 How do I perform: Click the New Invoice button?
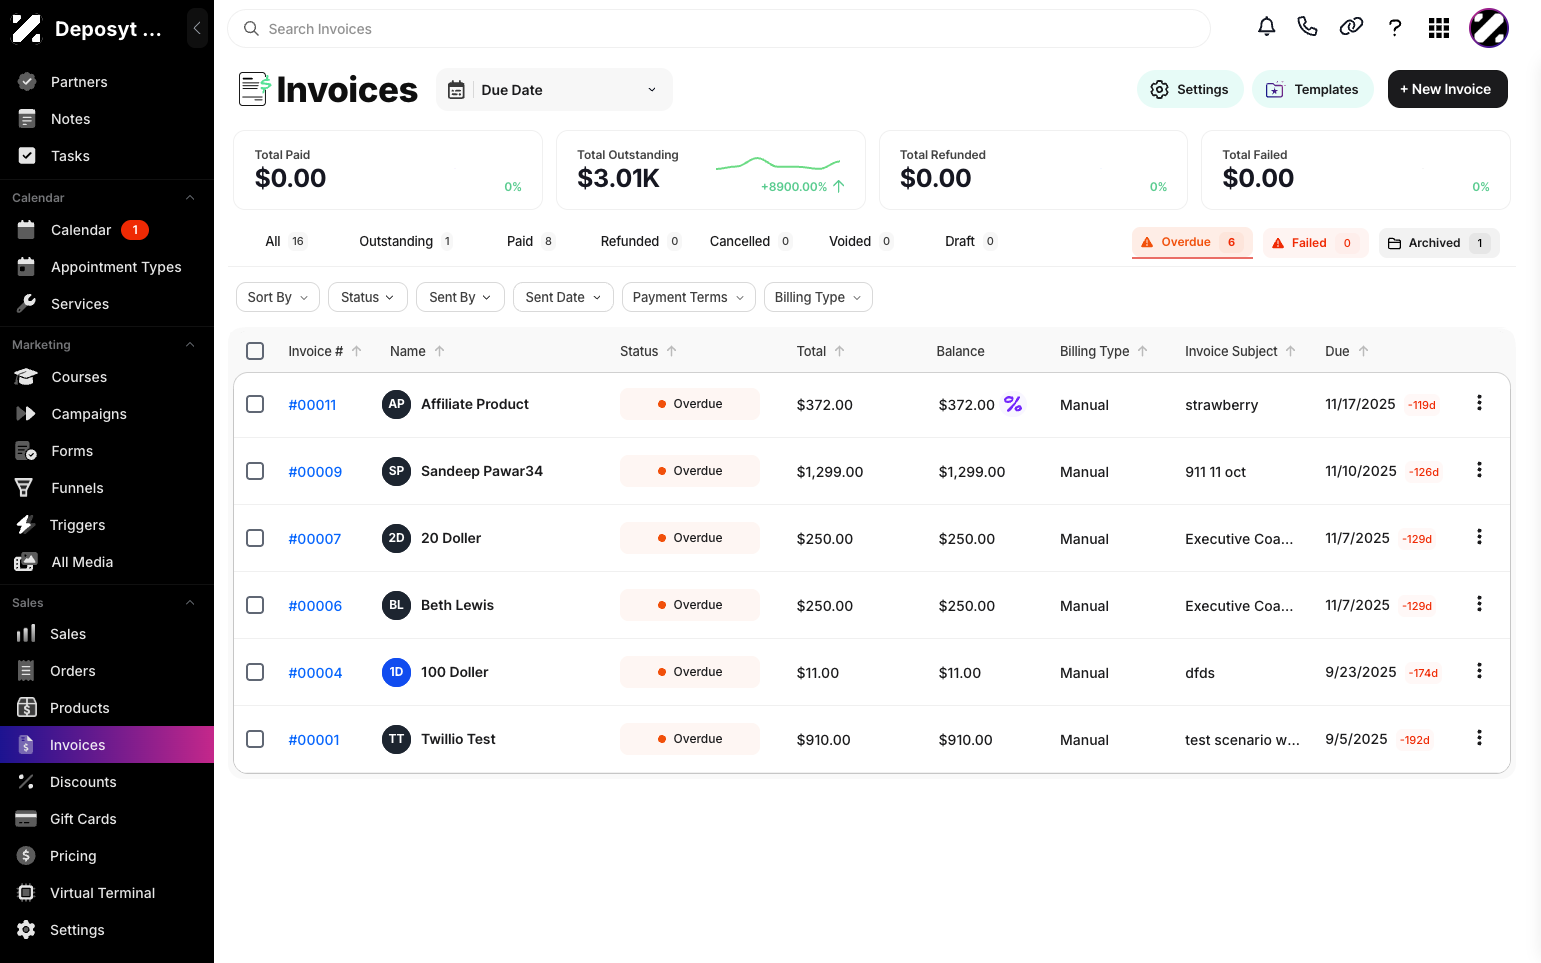pyautogui.click(x=1447, y=89)
